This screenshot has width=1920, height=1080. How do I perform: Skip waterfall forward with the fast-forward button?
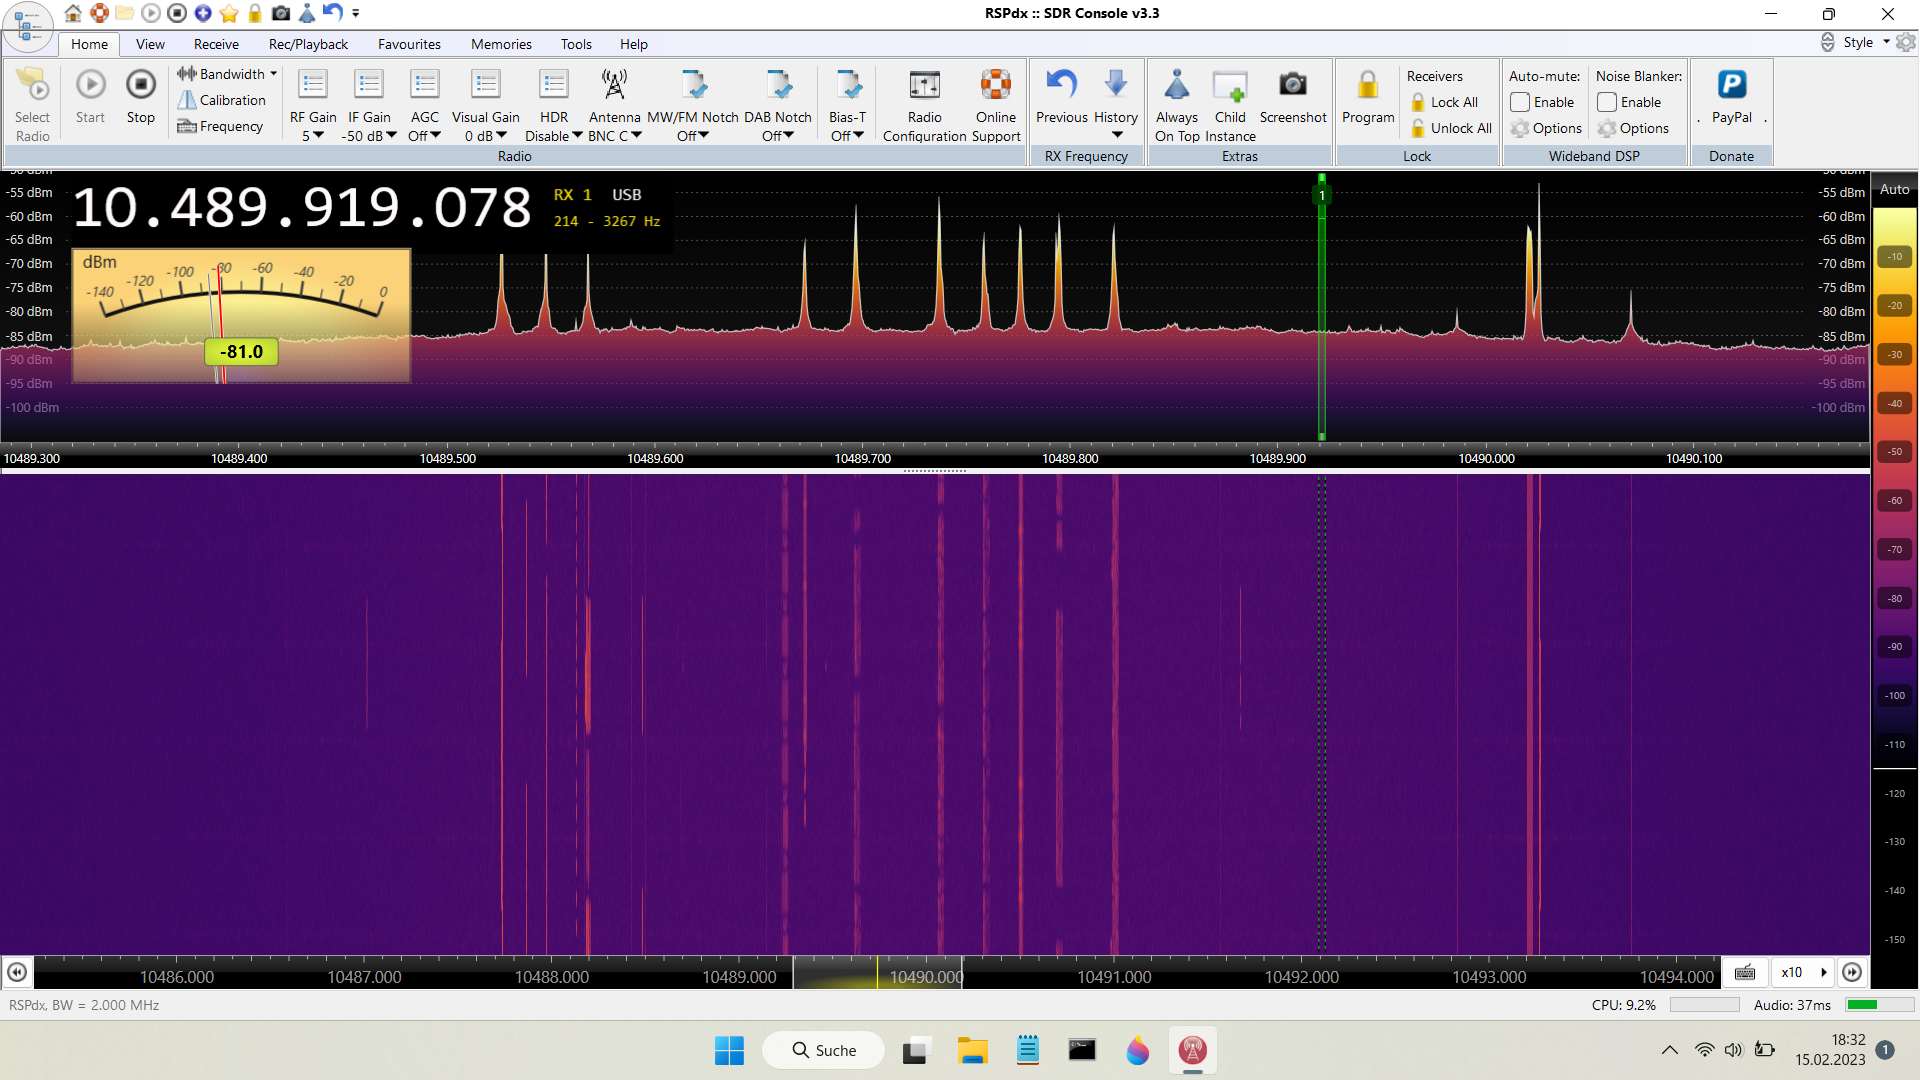1852,972
